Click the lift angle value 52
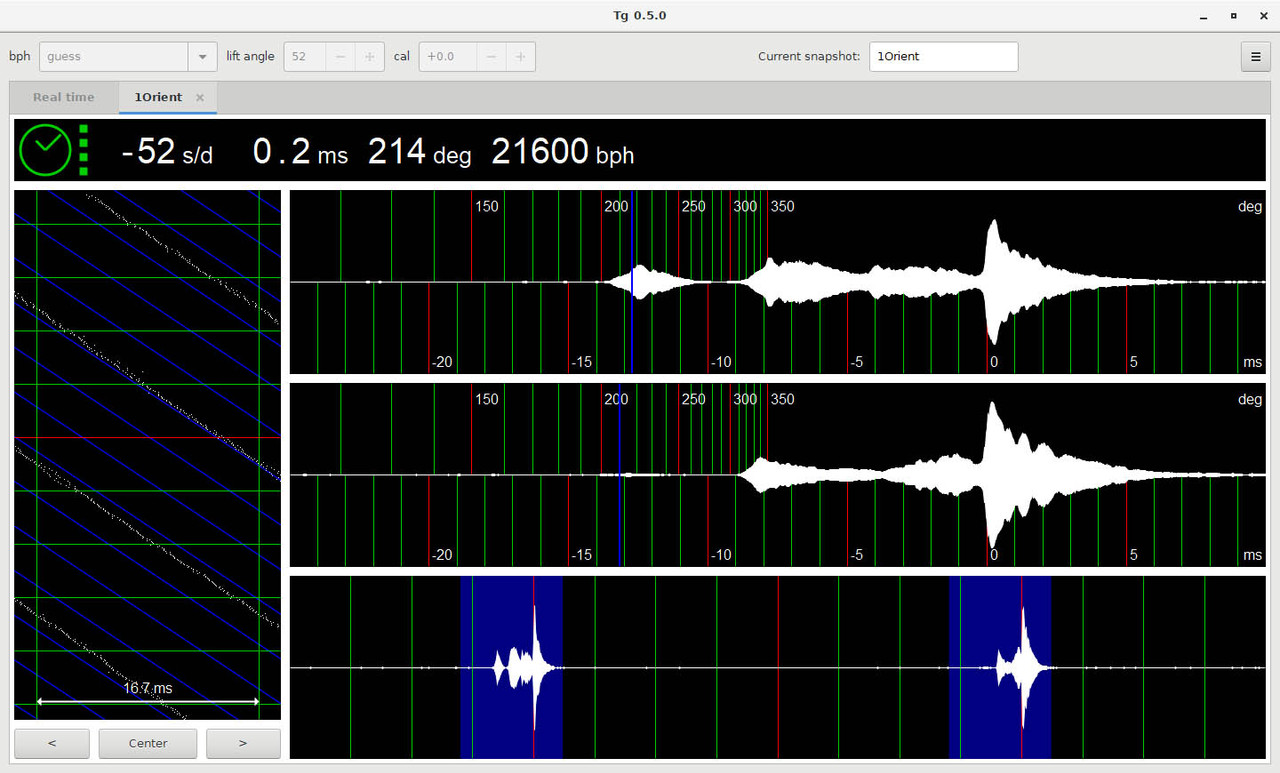1280x773 pixels. point(305,57)
